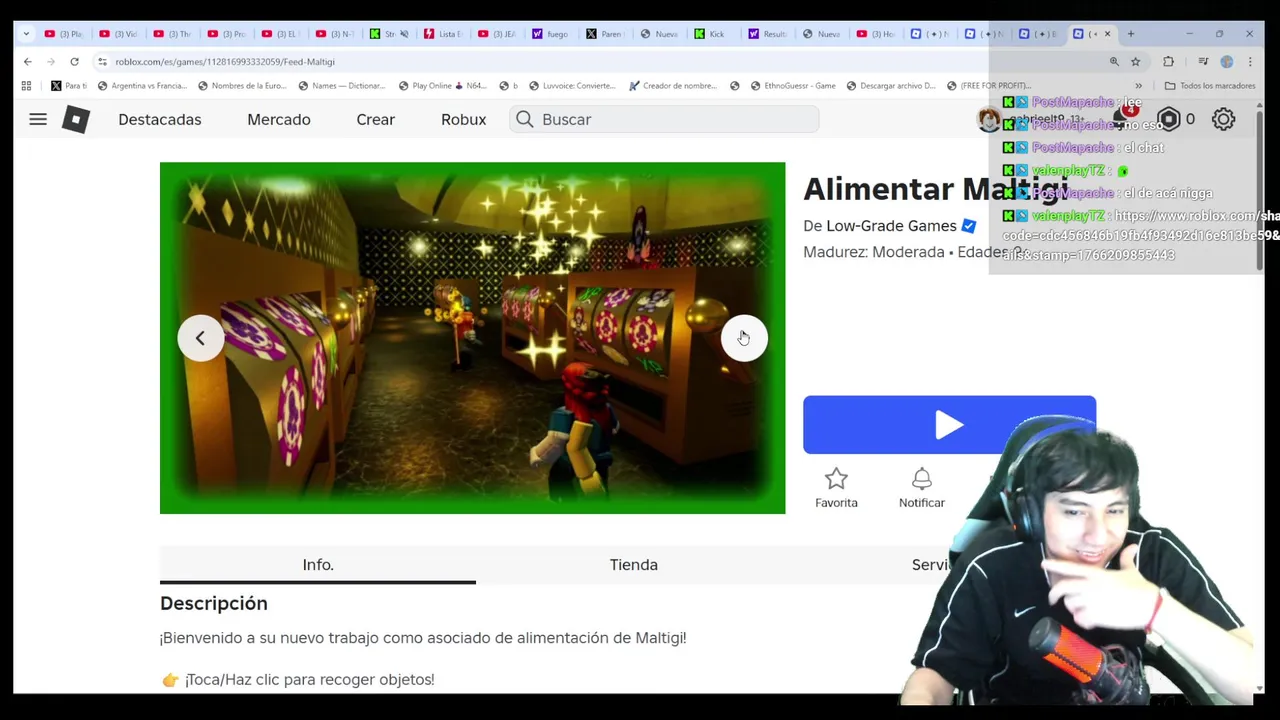Select the Info. tab
This screenshot has width=1280, height=720.
318,565
